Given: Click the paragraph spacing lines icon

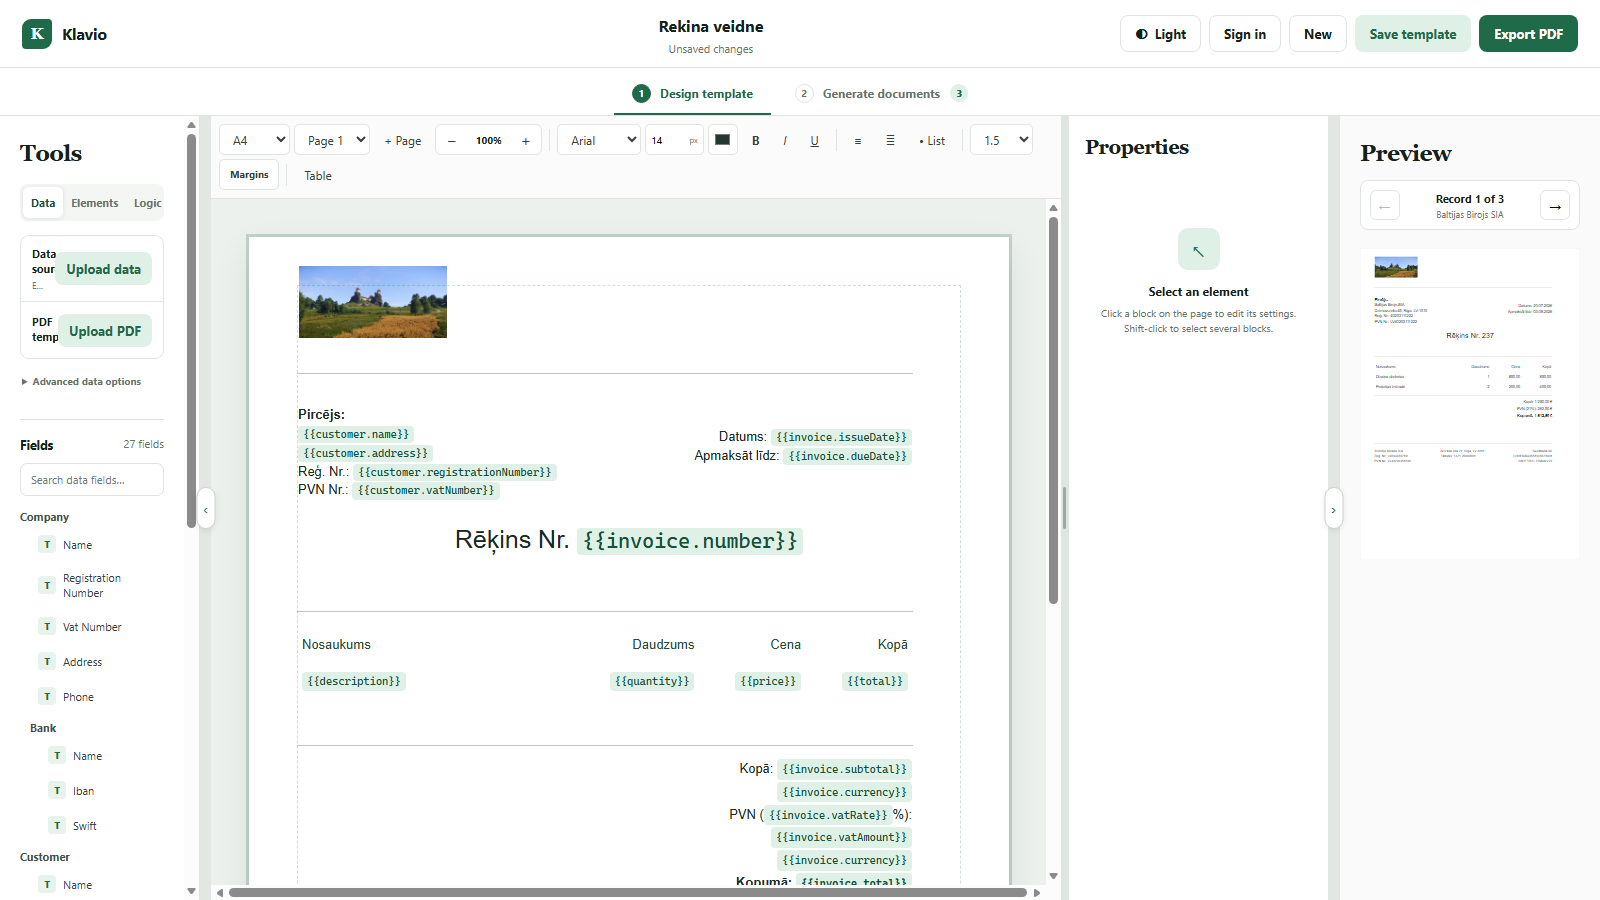Looking at the screenshot, I should click(x=890, y=141).
